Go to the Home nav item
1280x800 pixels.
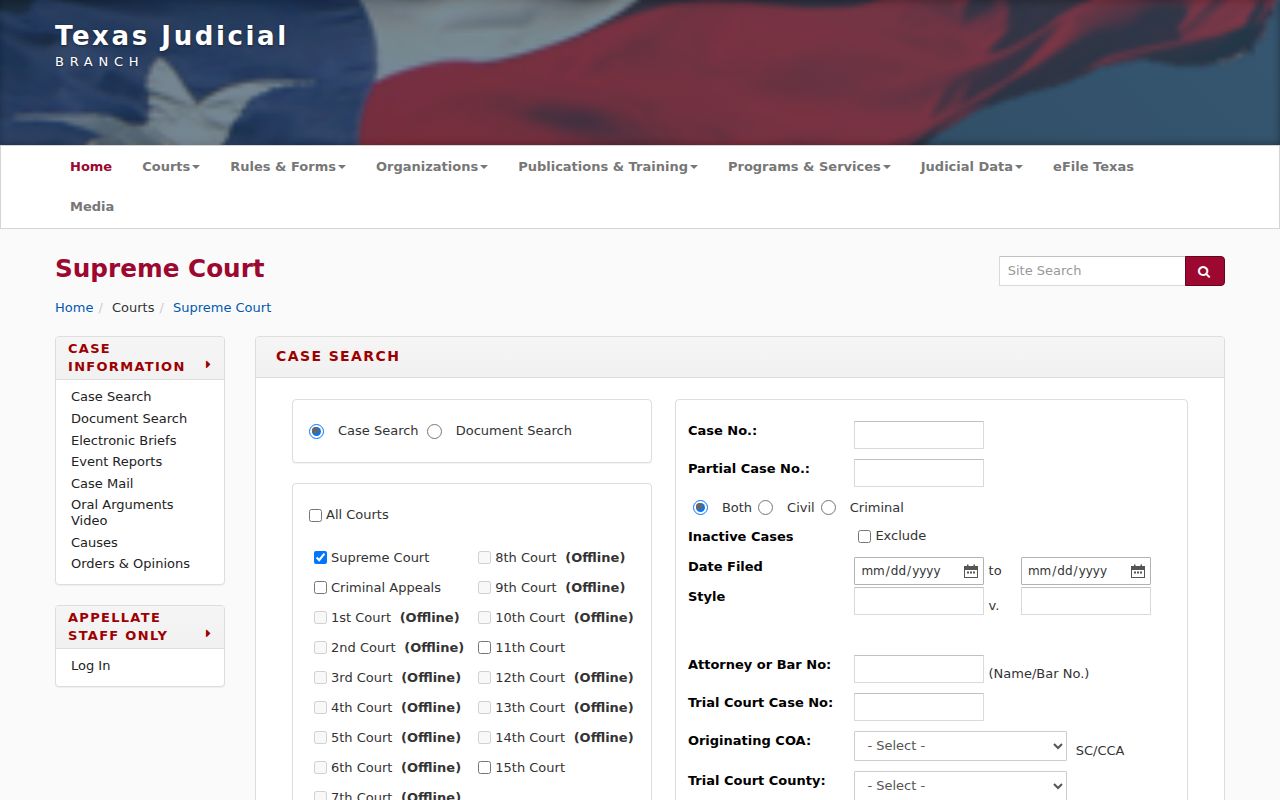tap(91, 167)
